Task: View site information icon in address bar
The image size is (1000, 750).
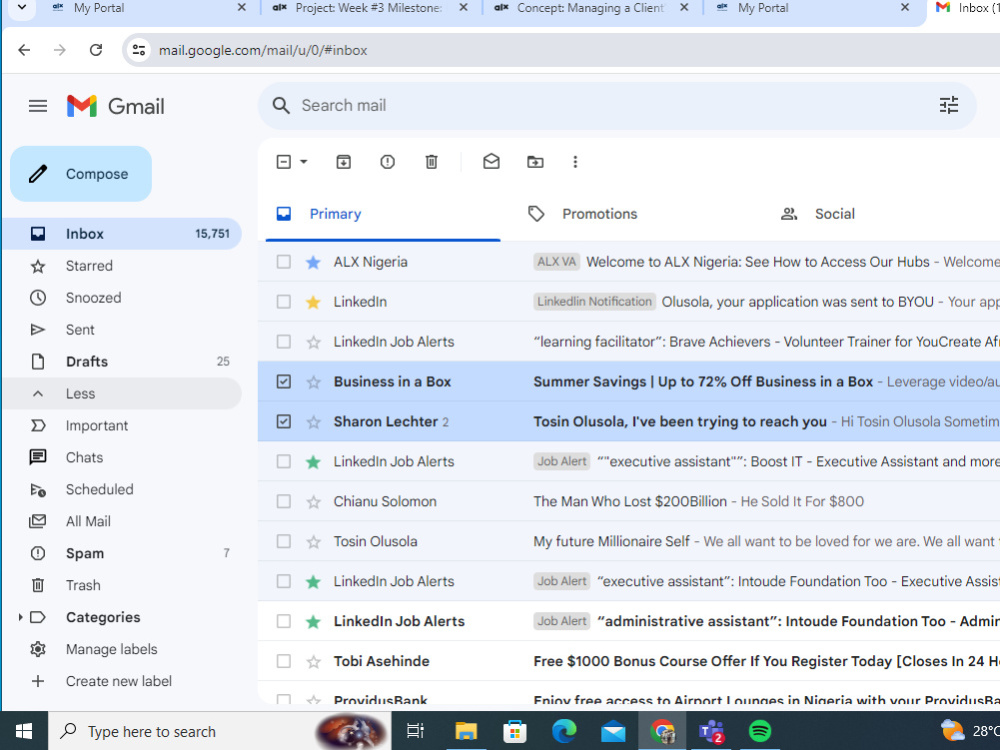Action: pos(138,50)
